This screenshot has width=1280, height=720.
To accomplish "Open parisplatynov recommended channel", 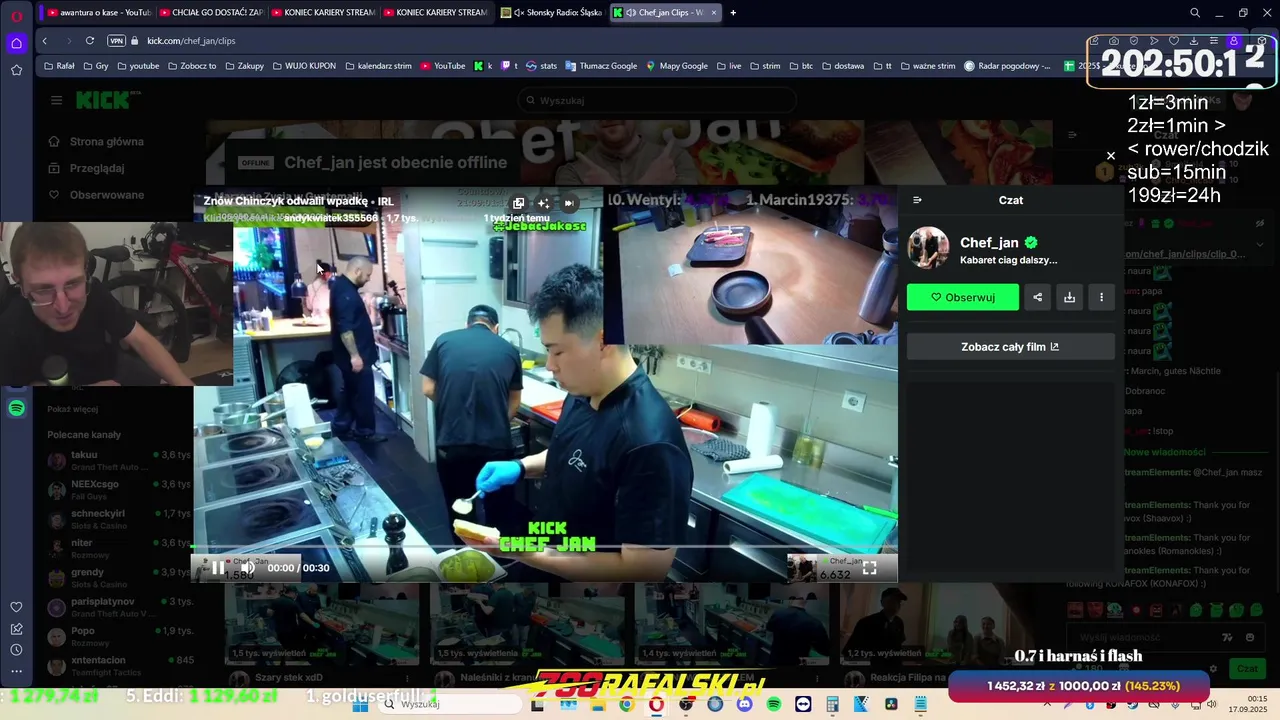I will click(x=118, y=607).
